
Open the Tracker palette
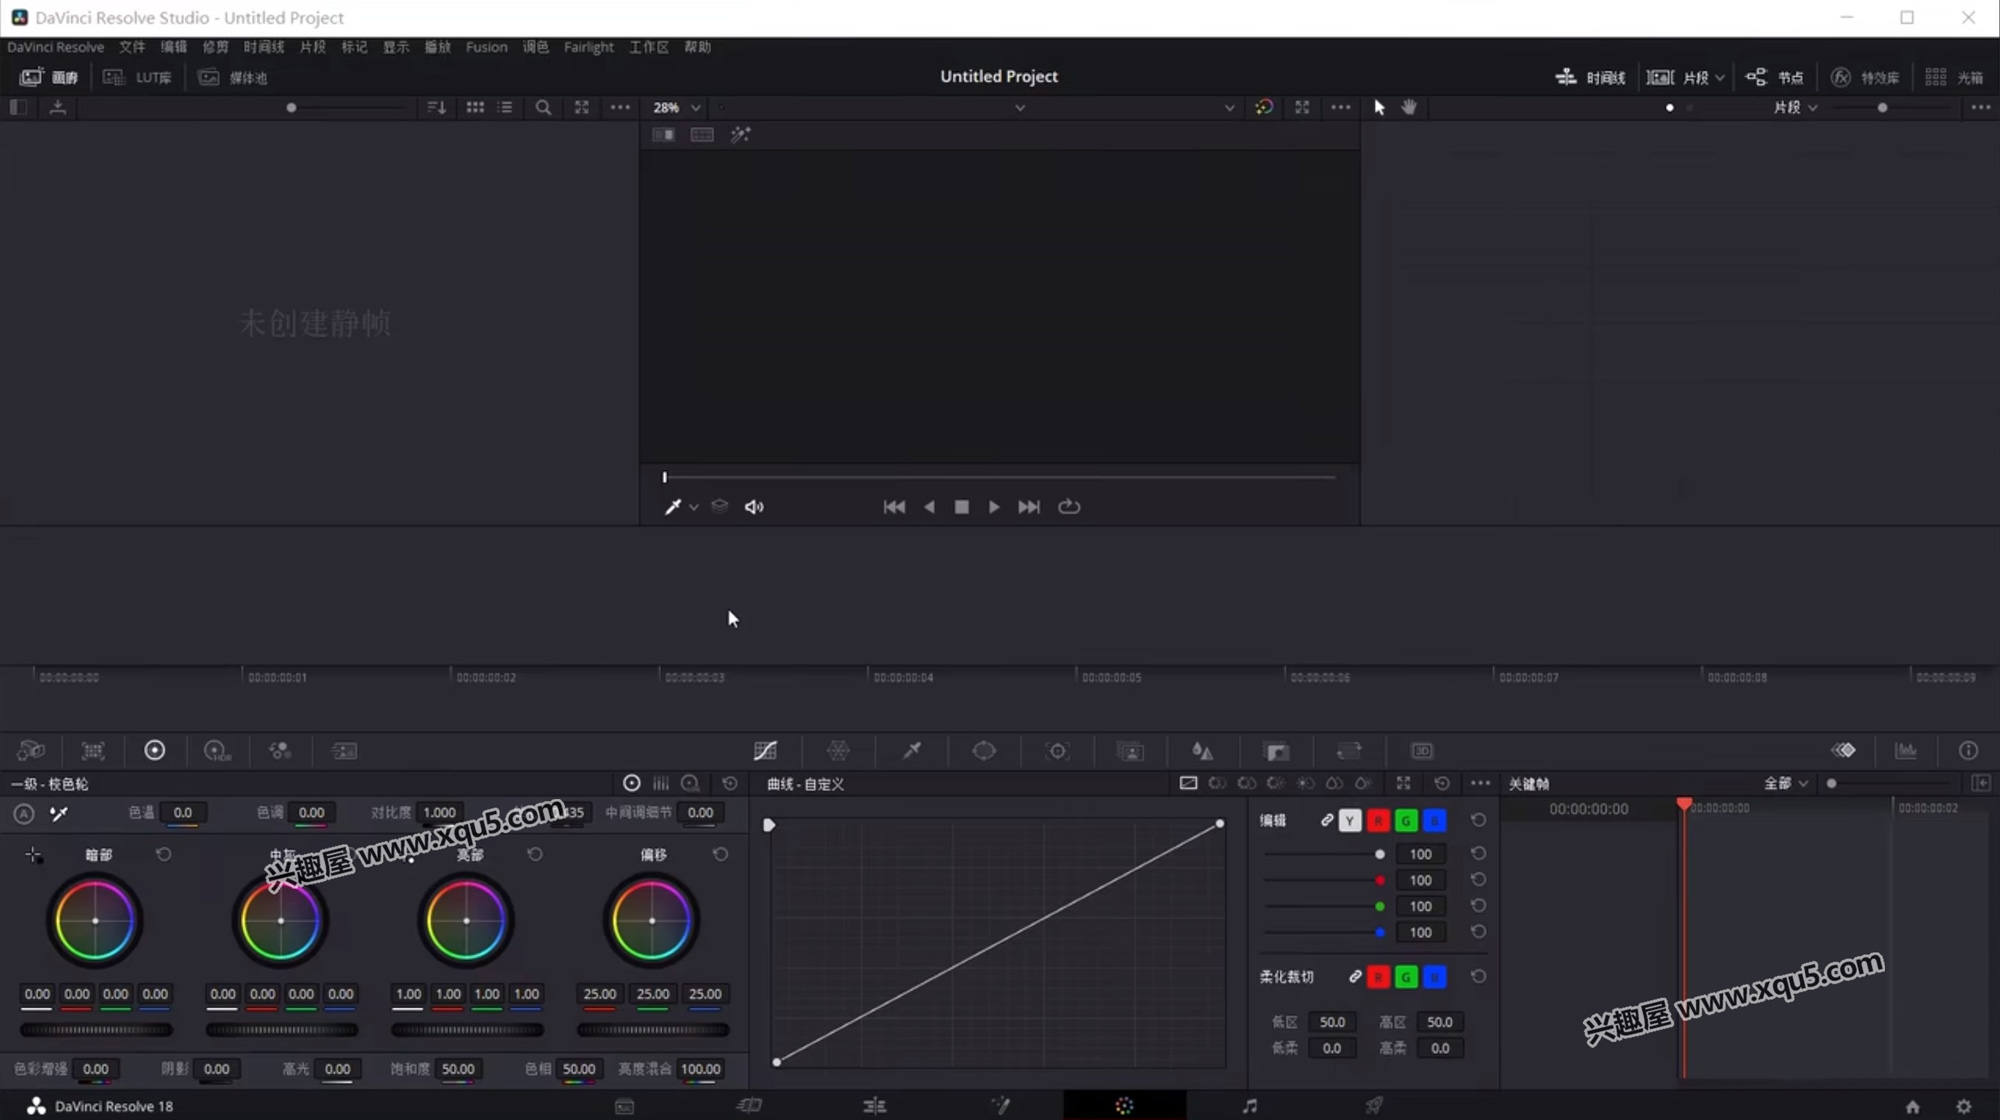click(x=1057, y=750)
